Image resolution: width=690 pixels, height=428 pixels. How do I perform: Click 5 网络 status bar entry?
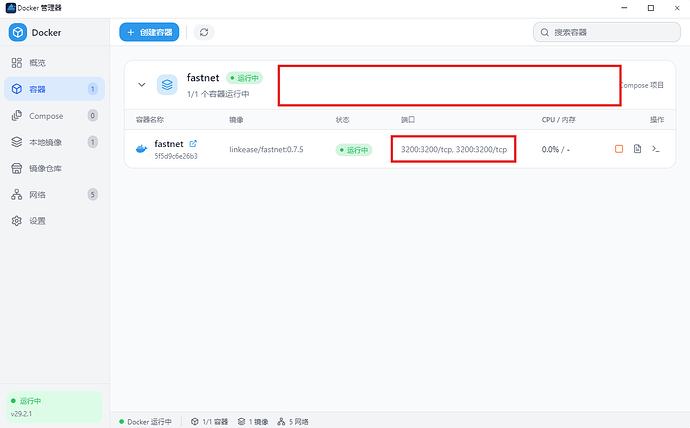click(x=293, y=422)
